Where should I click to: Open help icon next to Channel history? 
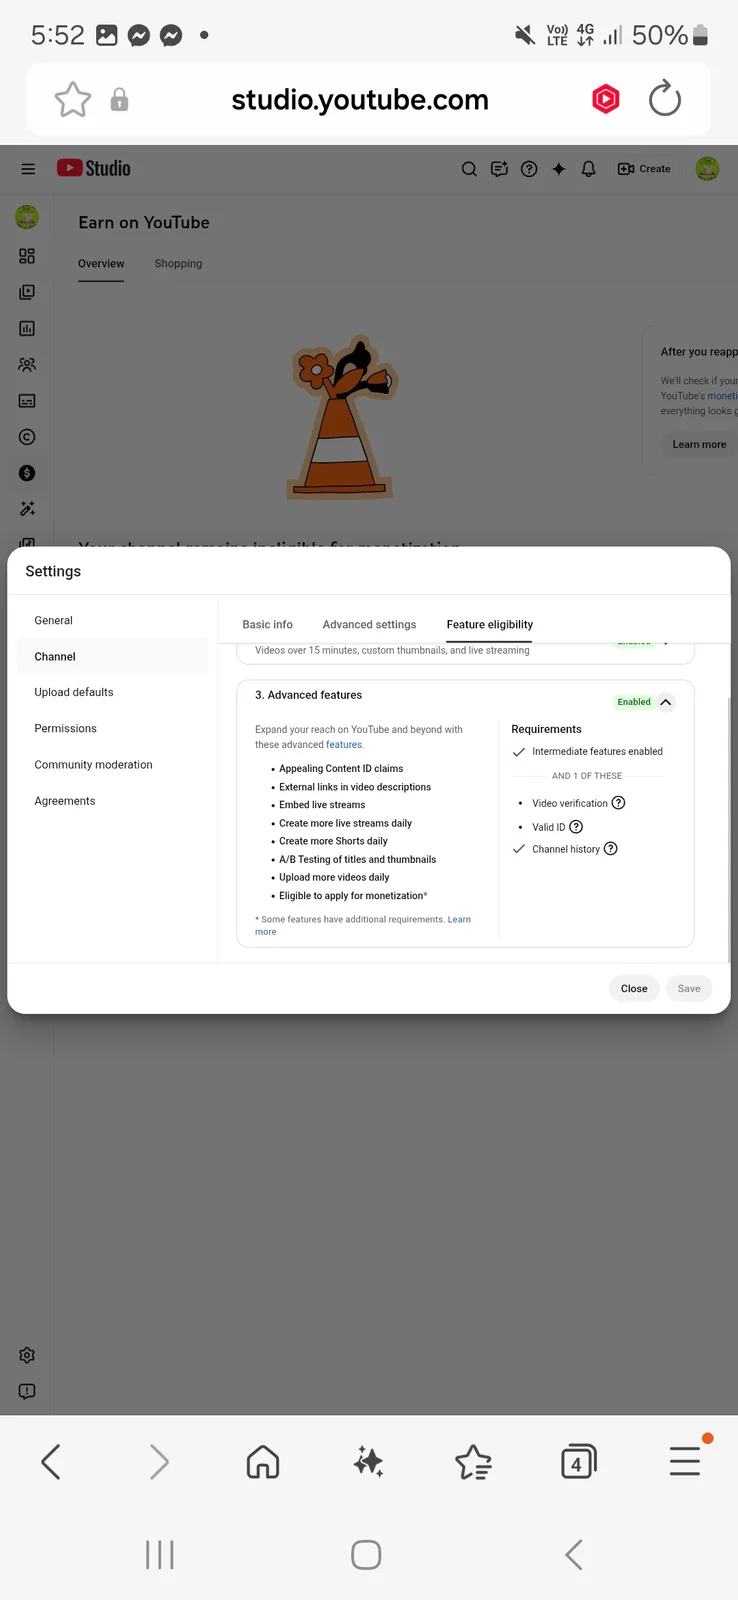[x=611, y=849]
